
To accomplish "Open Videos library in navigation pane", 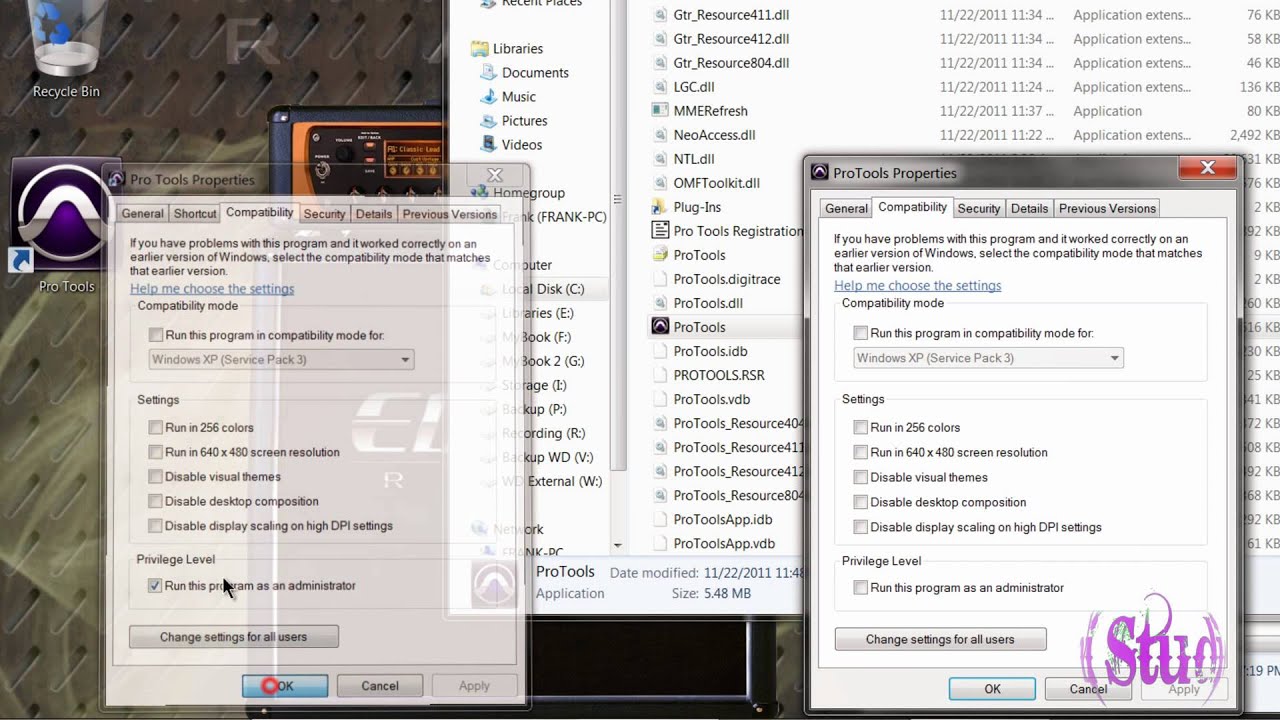I will point(488,144).
